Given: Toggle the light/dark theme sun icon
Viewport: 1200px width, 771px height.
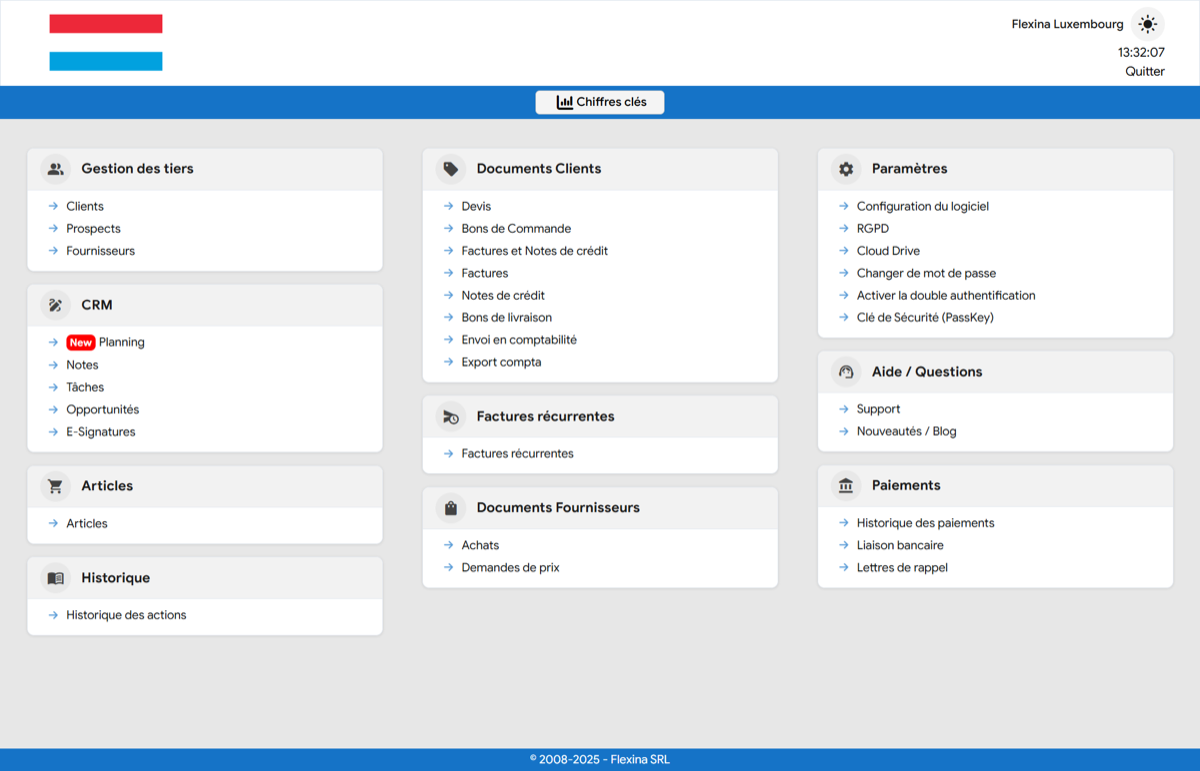Looking at the screenshot, I should tap(1147, 24).
